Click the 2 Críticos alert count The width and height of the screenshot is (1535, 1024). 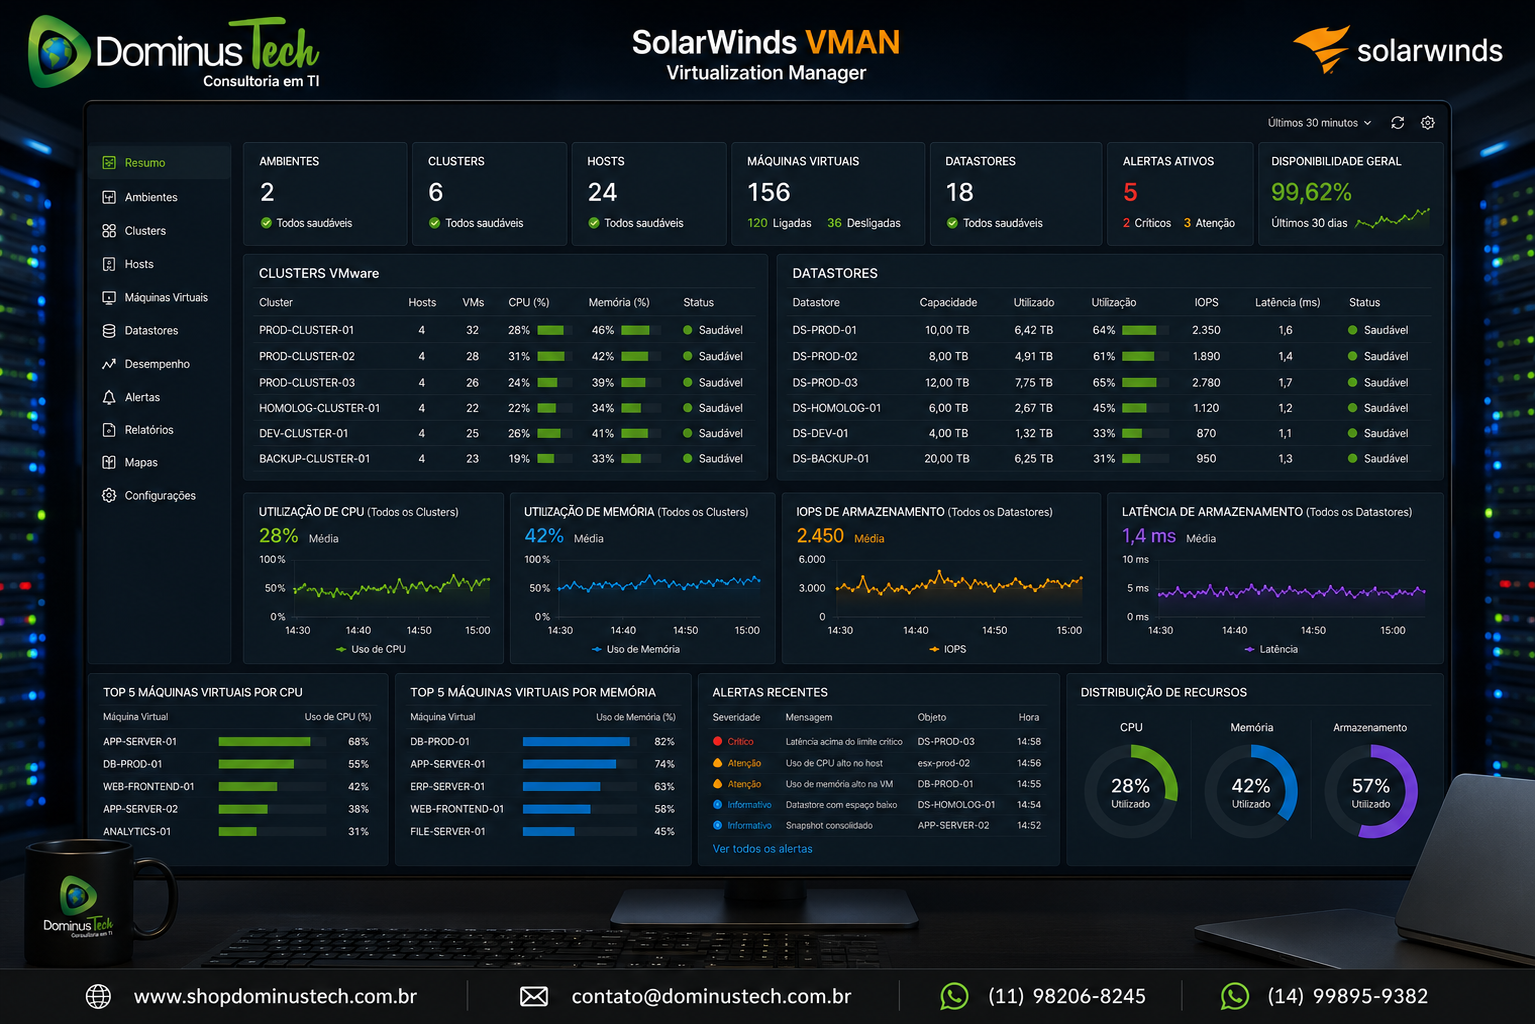pyautogui.click(x=1147, y=223)
